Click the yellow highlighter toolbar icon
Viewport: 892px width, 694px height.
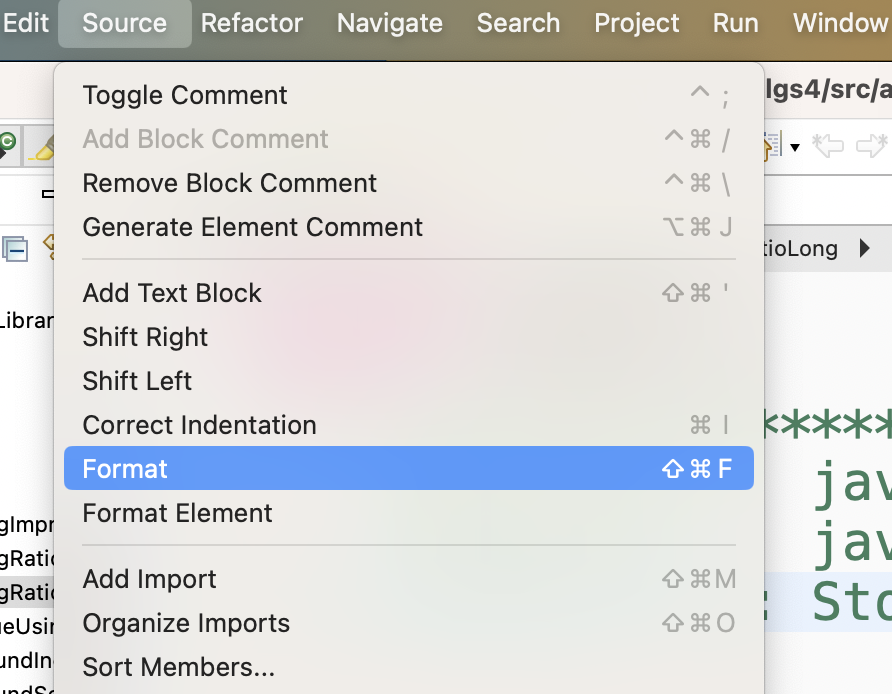[42, 146]
